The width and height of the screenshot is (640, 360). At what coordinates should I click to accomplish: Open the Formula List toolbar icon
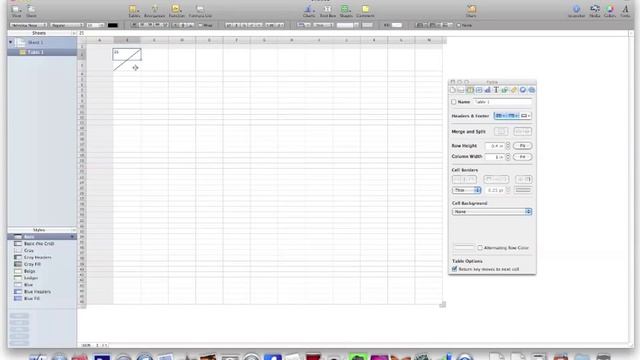(x=200, y=11)
